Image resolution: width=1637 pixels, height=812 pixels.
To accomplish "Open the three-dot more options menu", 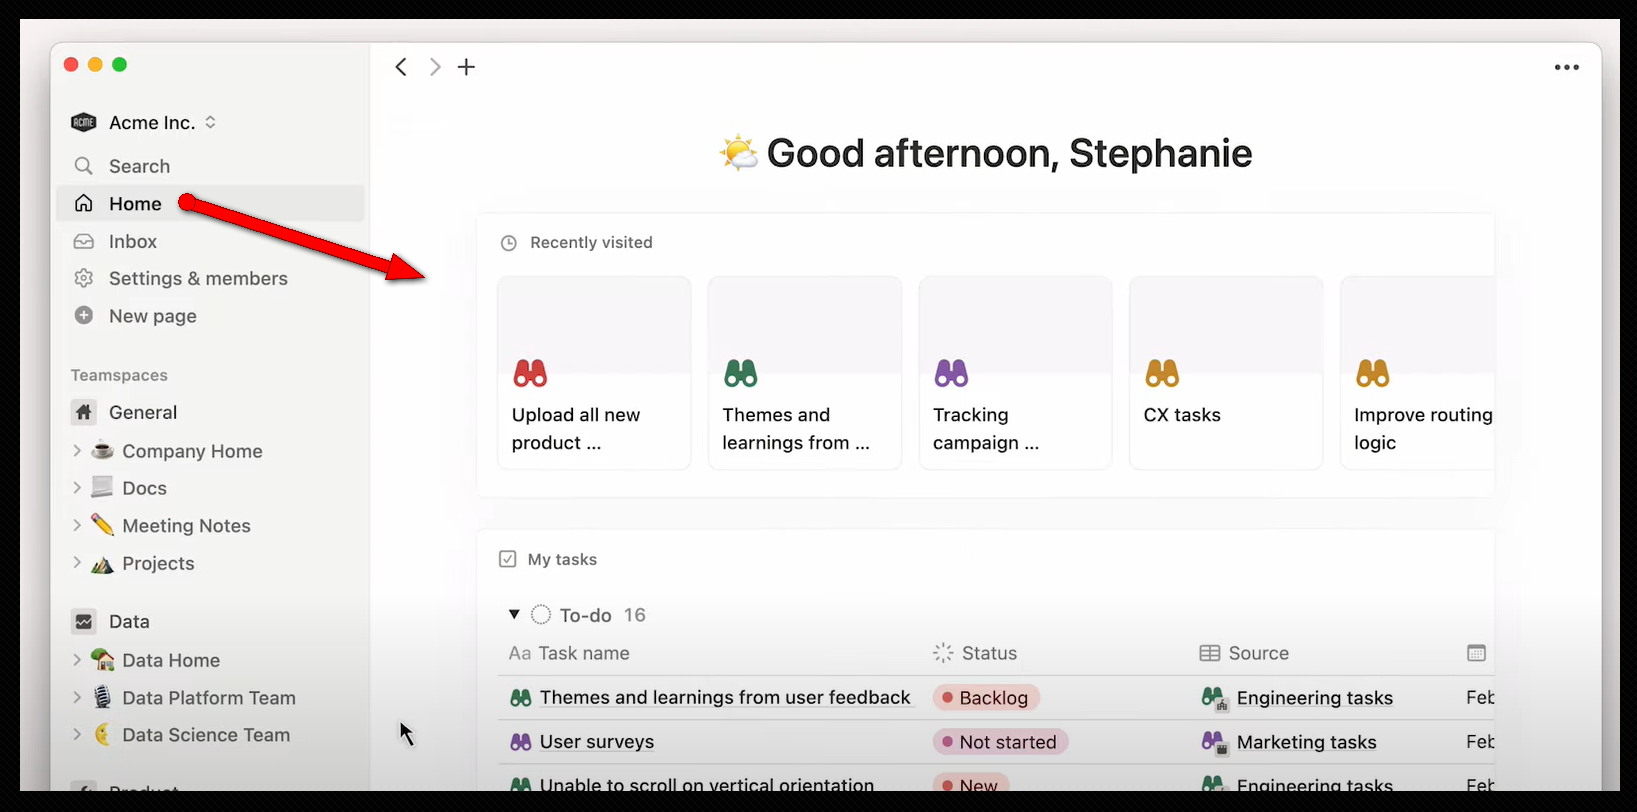I will 1566,68.
